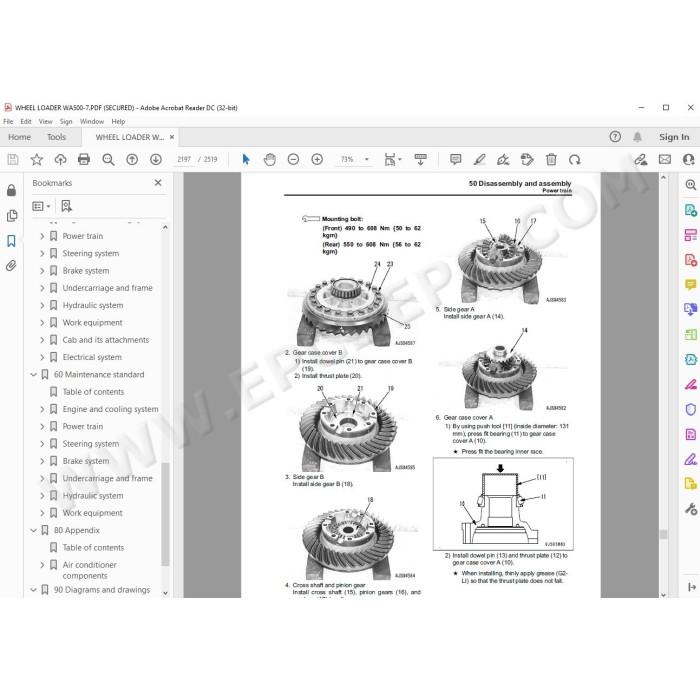
Task: Add a comment sticky note
Action: tap(455, 159)
